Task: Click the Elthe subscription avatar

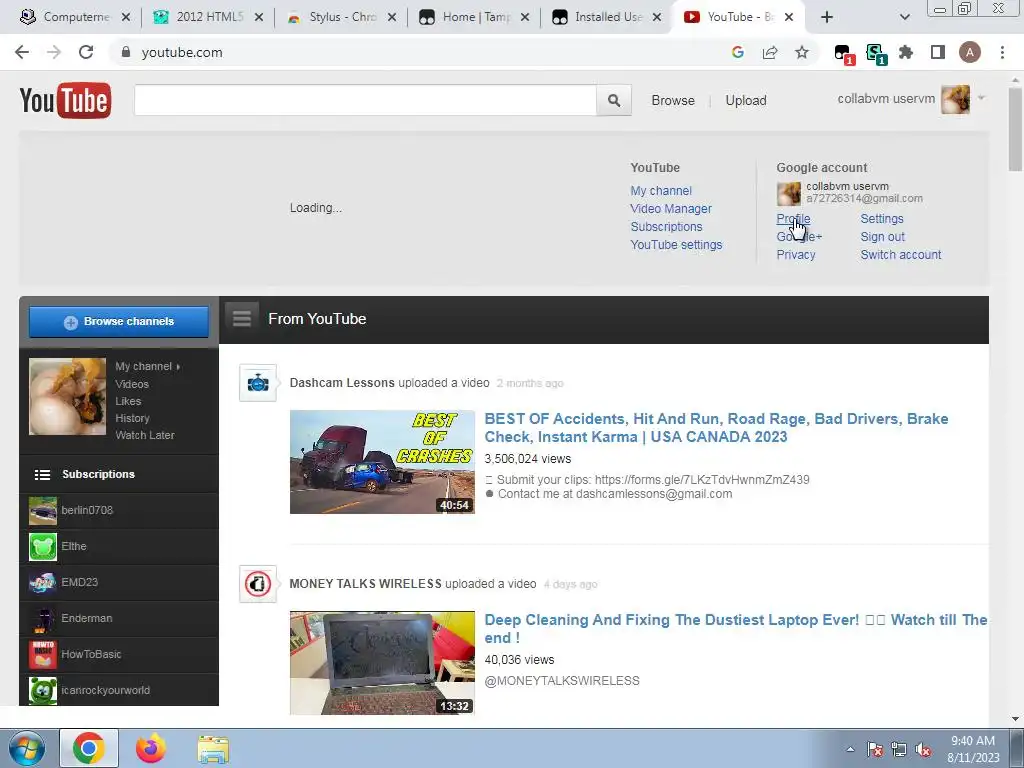Action: point(42,546)
